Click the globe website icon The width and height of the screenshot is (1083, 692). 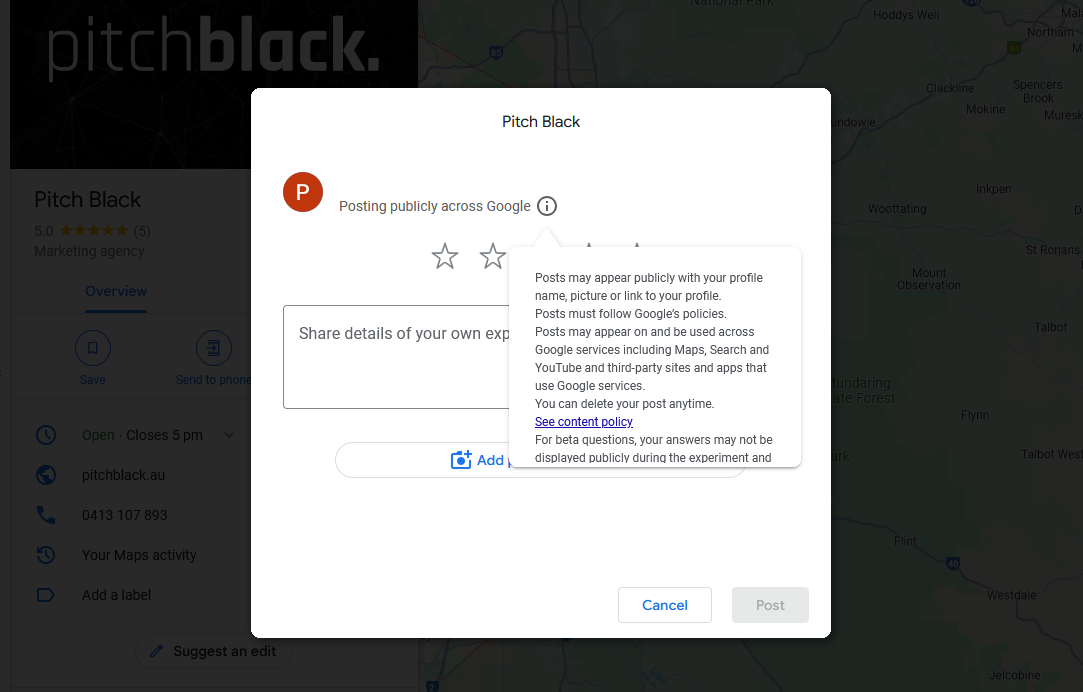pos(46,475)
